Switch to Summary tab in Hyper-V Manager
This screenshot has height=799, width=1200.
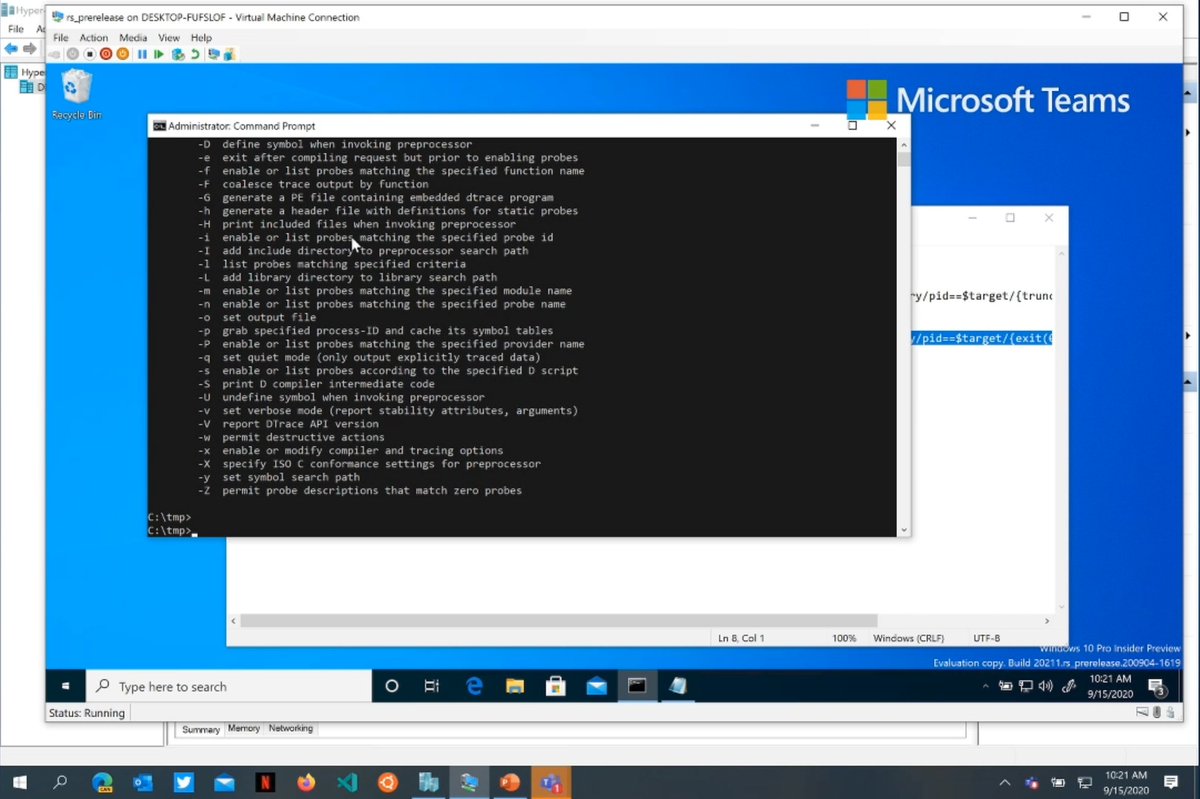(x=201, y=729)
